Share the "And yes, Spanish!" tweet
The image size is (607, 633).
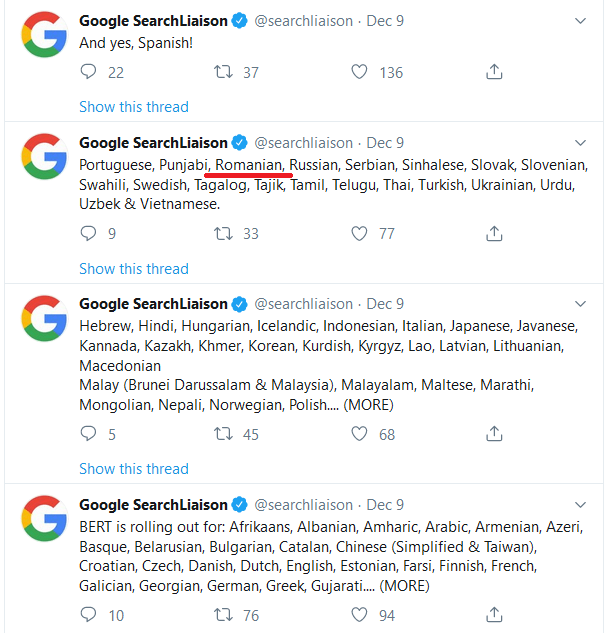pyautogui.click(x=494, y=72)
